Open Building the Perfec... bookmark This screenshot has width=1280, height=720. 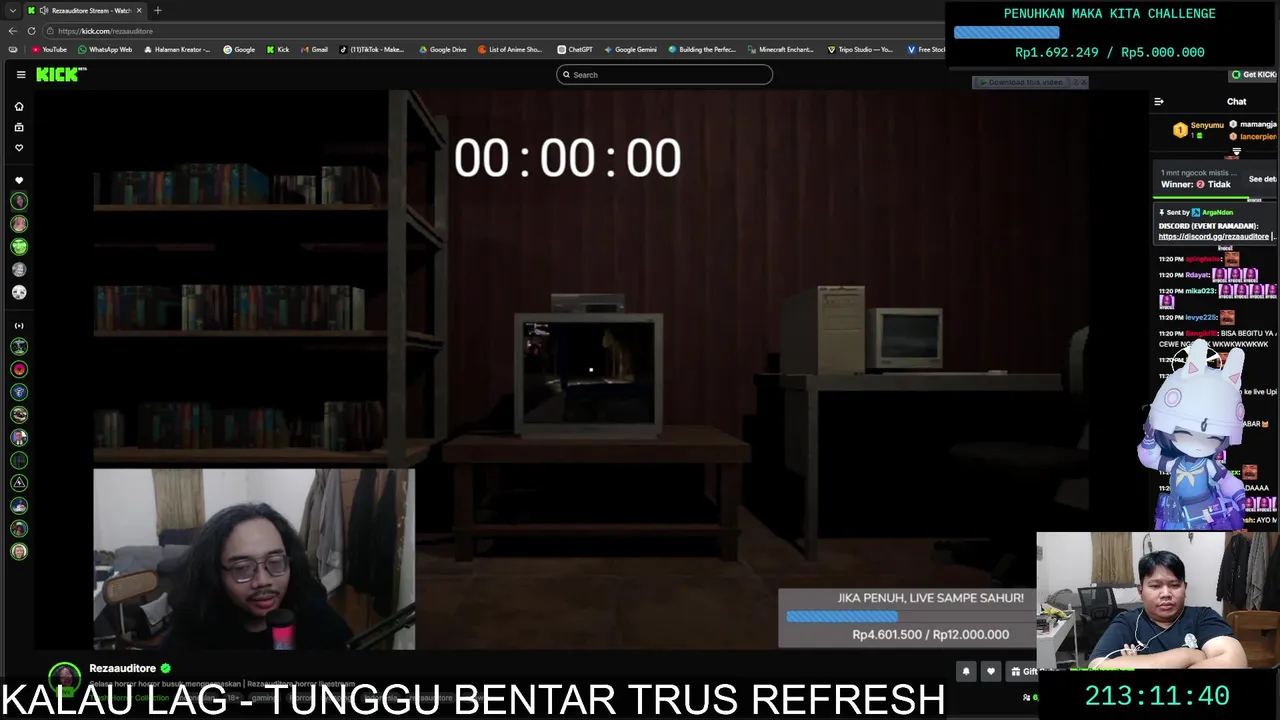tap(702, 49)
